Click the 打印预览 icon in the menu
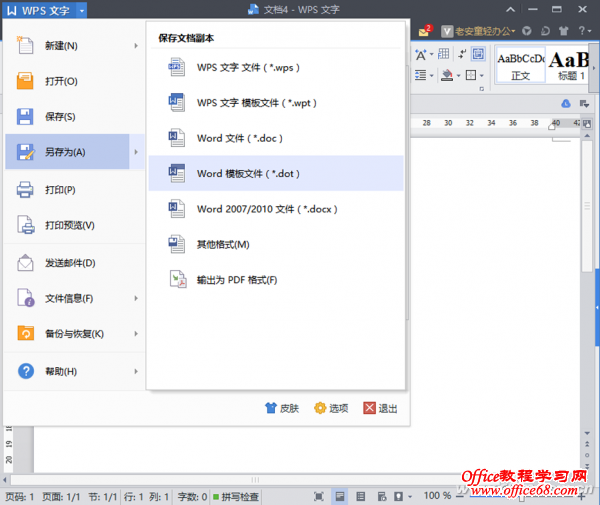The height and width of the screenshot is (505, 600). tap(26, 225)
